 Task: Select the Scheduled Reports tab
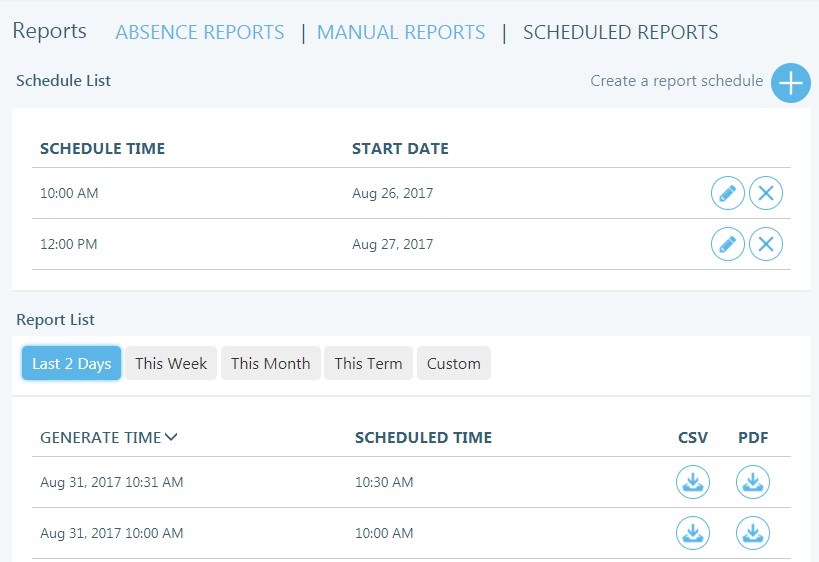[620, 32]
